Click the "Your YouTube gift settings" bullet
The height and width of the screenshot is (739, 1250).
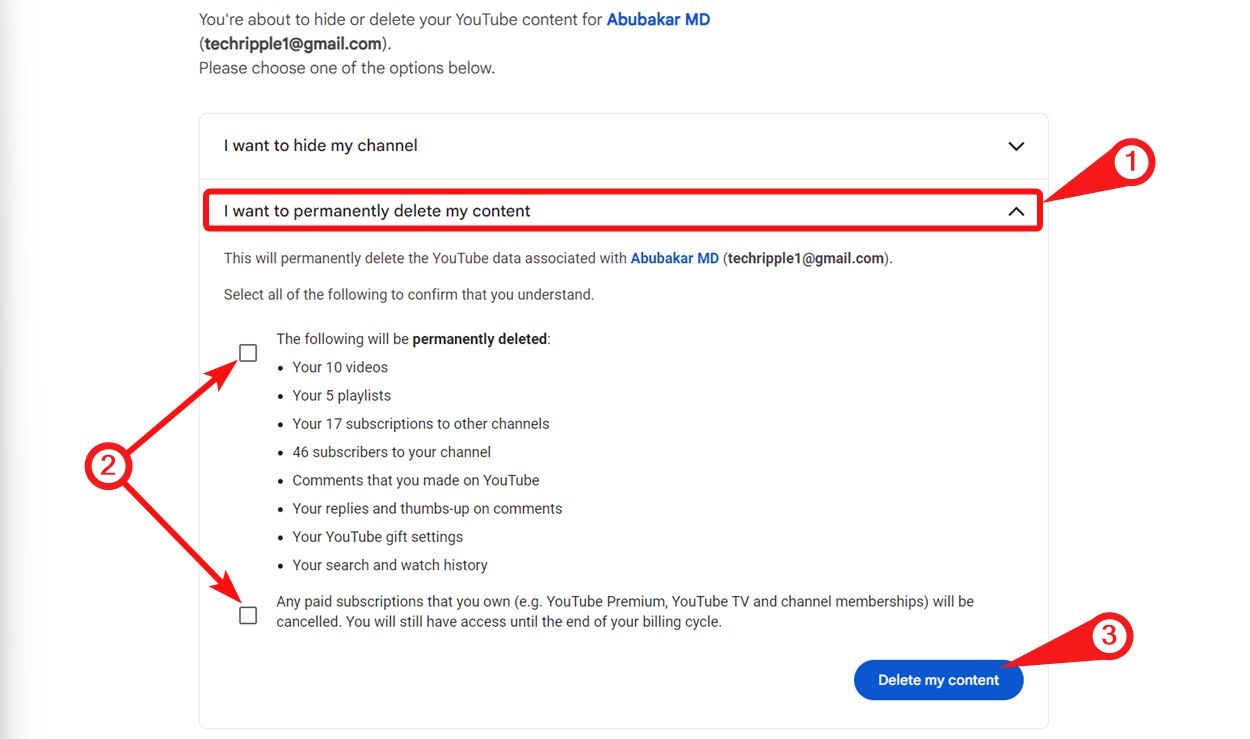tap(378, 536)
